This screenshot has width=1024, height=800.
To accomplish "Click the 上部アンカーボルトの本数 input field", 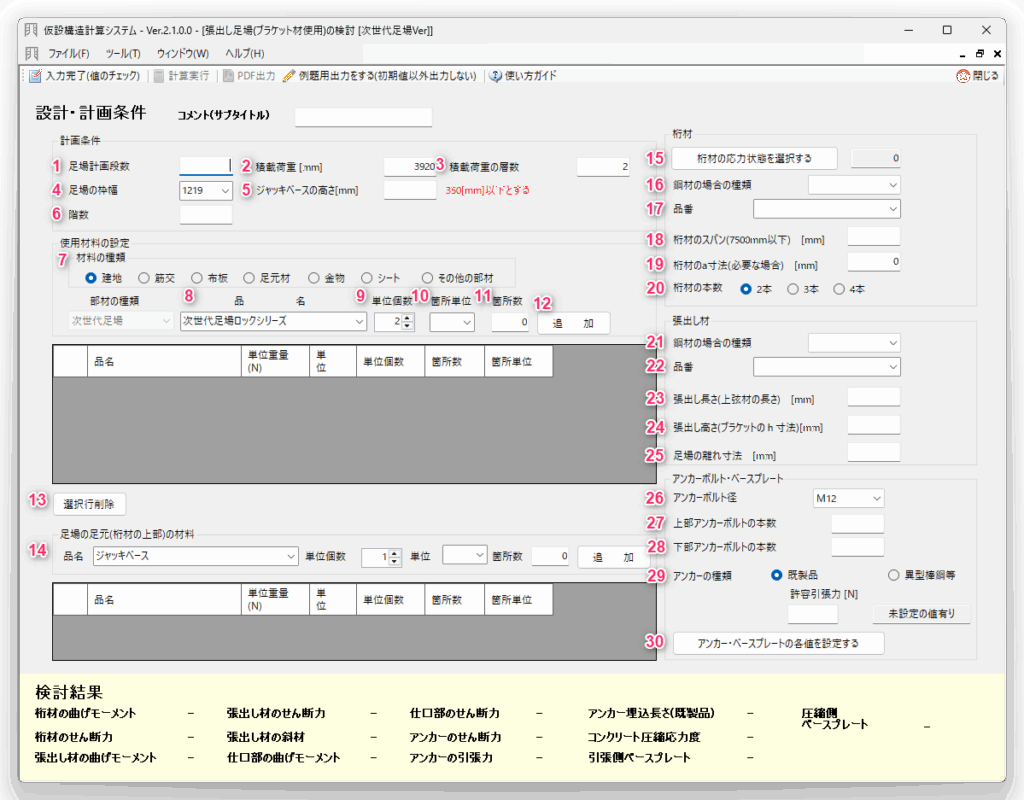I will click(x=857, y=523).
